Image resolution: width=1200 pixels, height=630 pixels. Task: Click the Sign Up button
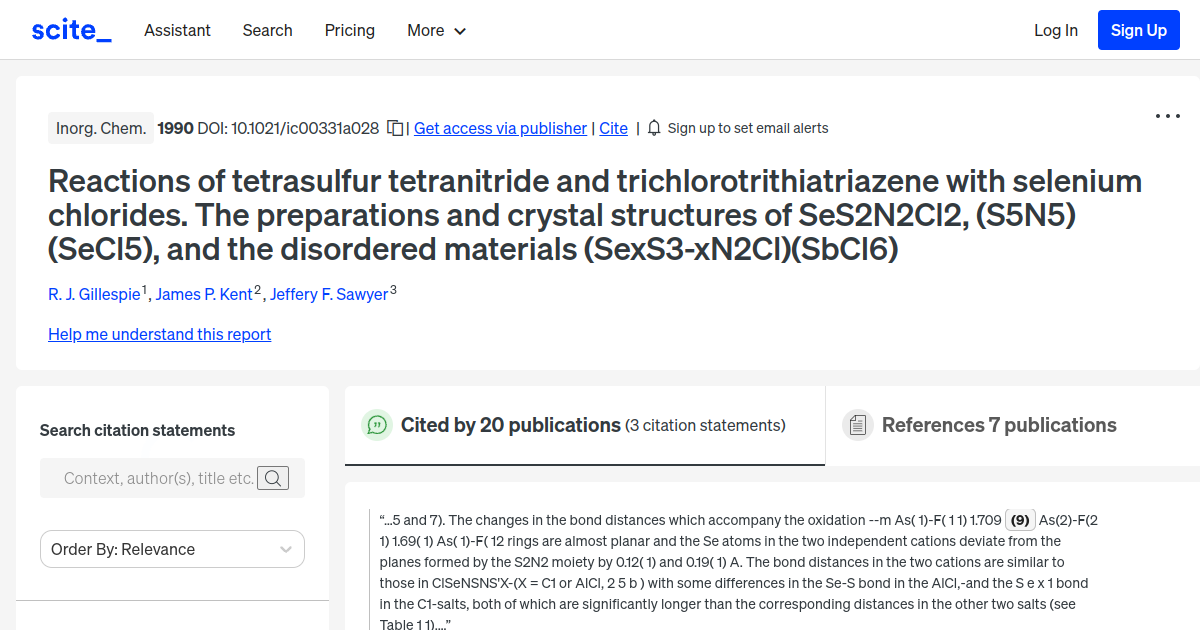pyautogui.click(x=1138, y=30)
